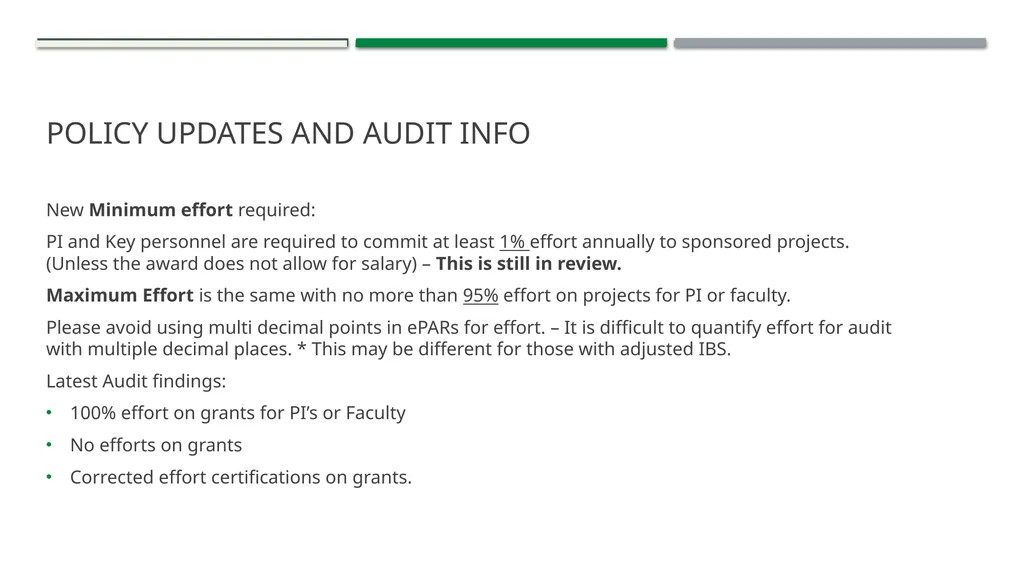Click the bullet before '100% effort on grants'

pos(49,412)
